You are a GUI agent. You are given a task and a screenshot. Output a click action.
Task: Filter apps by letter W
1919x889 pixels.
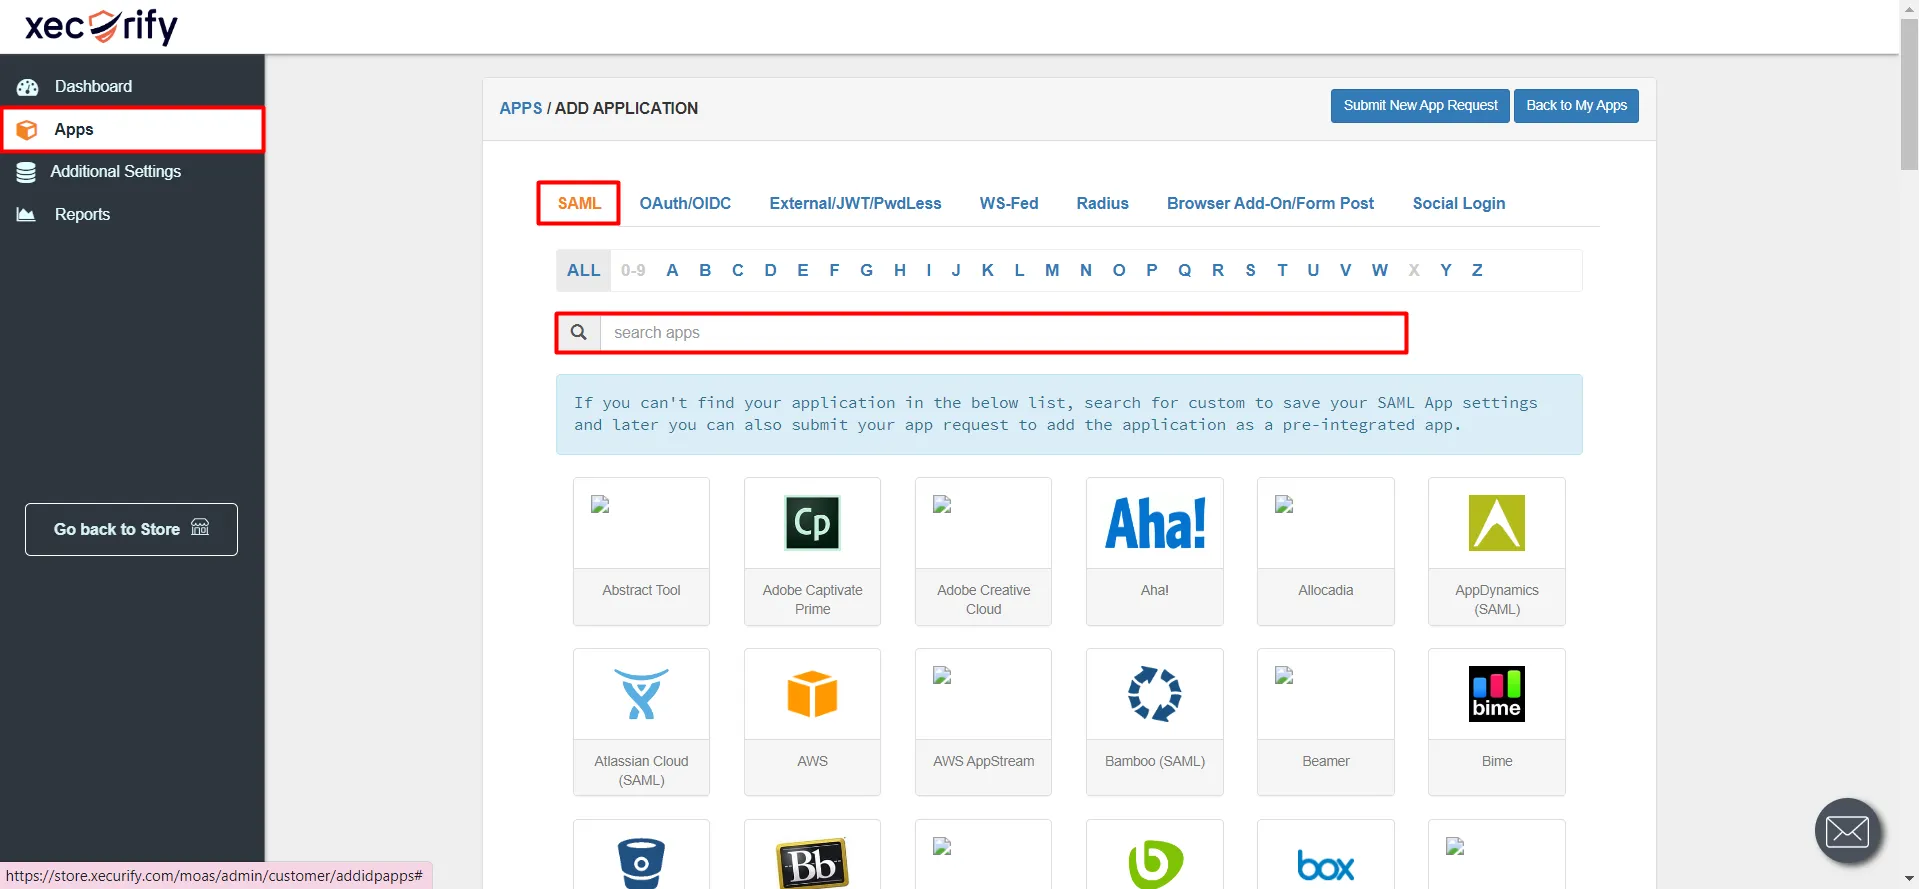tap(1380, 270)
